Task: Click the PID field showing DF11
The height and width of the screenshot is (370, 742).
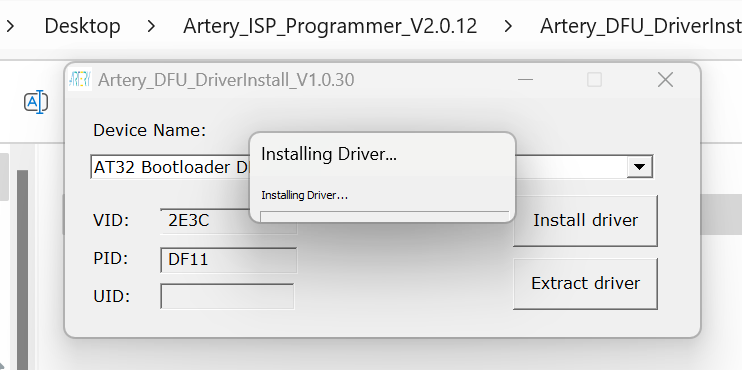Action: coord(229,260)
